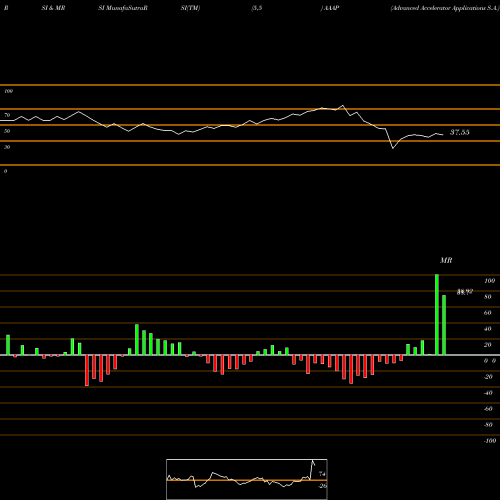This screenshot has height=500, width=500.
Task: Click the 'Advanced Accelerator Applications S.A.' title
Action: point(445,8)
